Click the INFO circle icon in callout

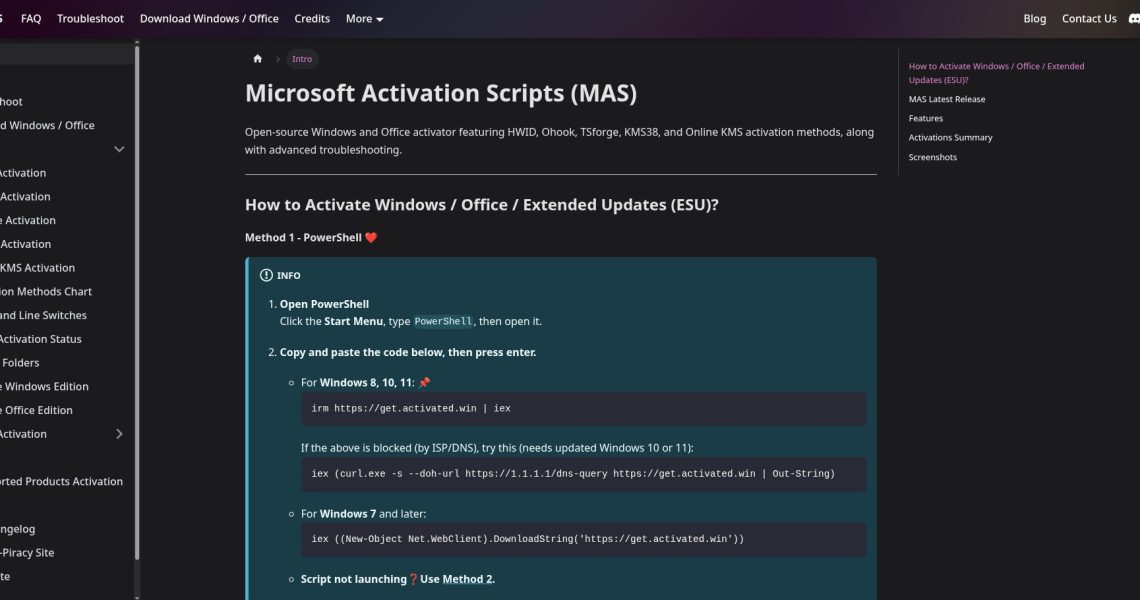(266, 275)
